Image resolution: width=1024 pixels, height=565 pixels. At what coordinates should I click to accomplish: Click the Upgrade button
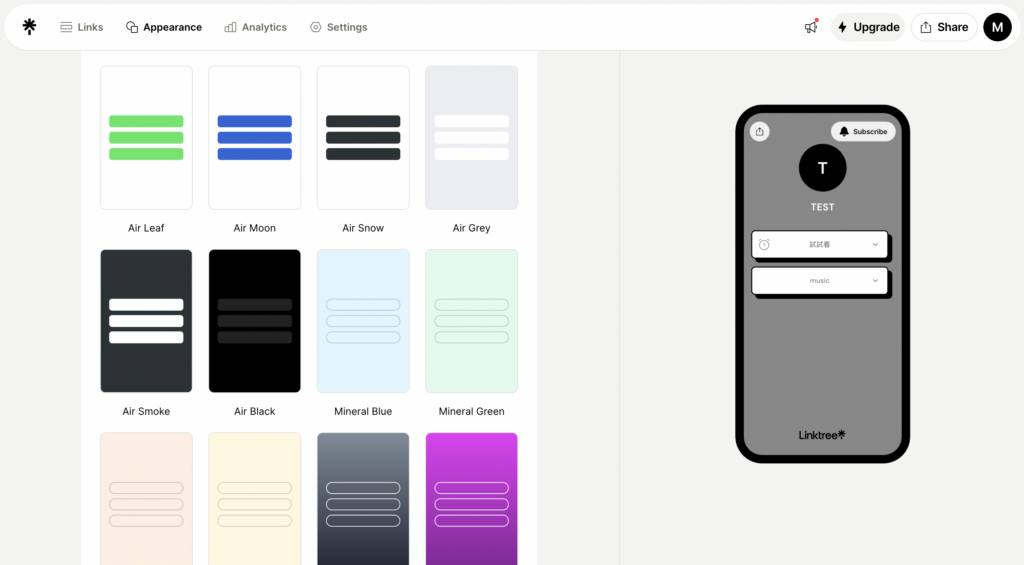pyautogui.click(x=868, y=27)
